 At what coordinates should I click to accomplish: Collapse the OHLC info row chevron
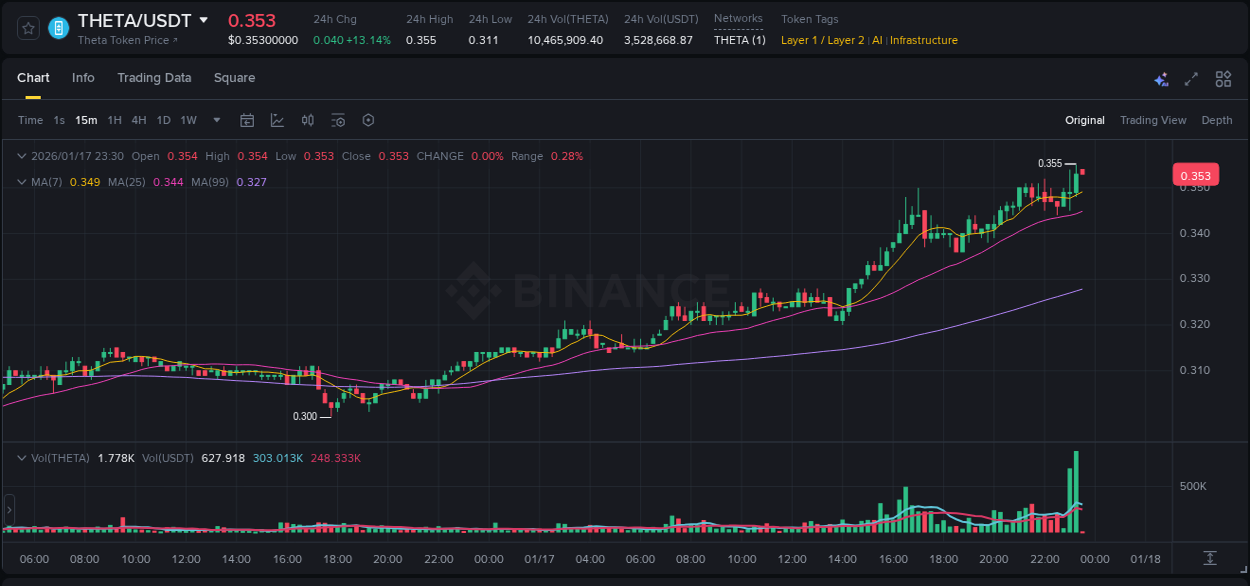click(x=20, y=156)
